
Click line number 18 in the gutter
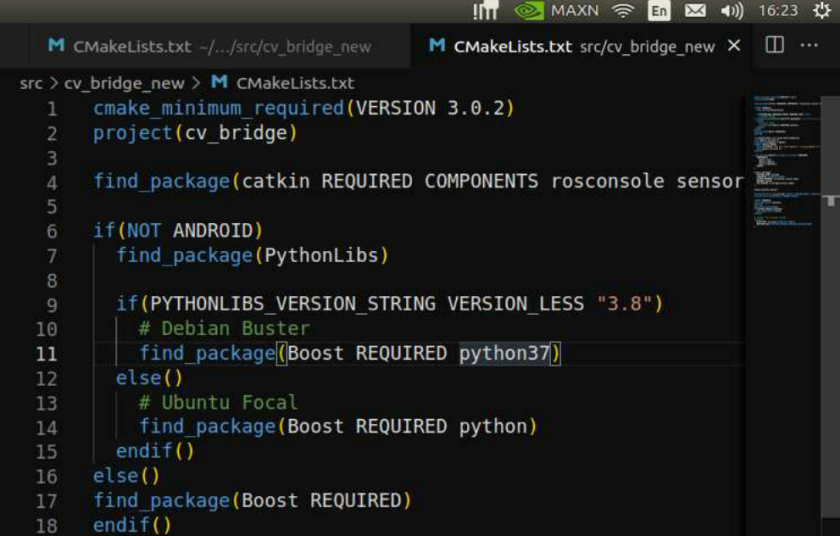point(47,525)
